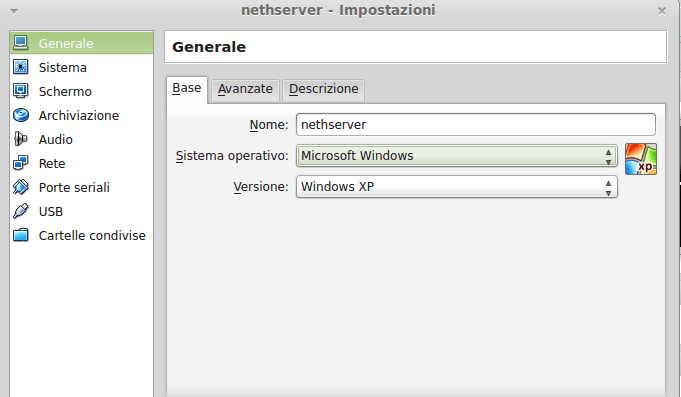681x397 pixels.
Task: Select Cartelle condivise settings label
Action: point(92,235)
